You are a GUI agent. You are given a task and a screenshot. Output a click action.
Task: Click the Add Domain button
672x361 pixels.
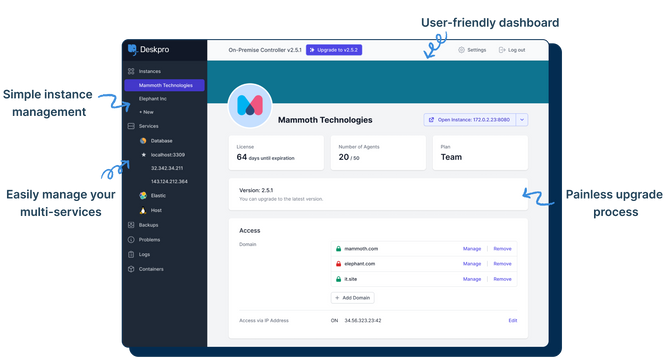pos(352,298)
